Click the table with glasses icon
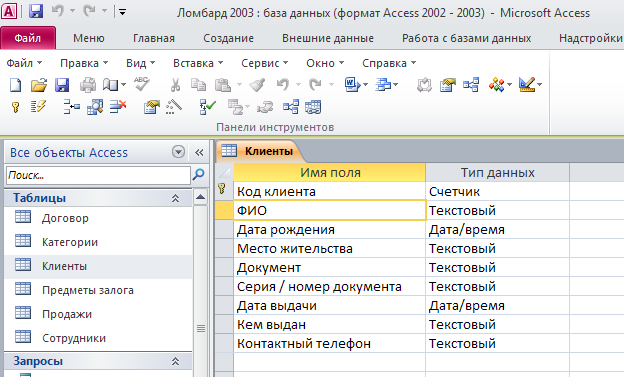 click(x=313, y=107)
